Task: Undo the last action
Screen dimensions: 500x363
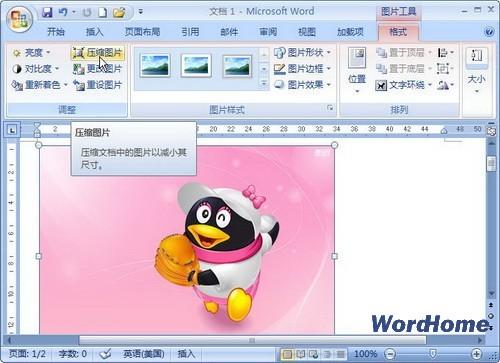Action: 63,12
